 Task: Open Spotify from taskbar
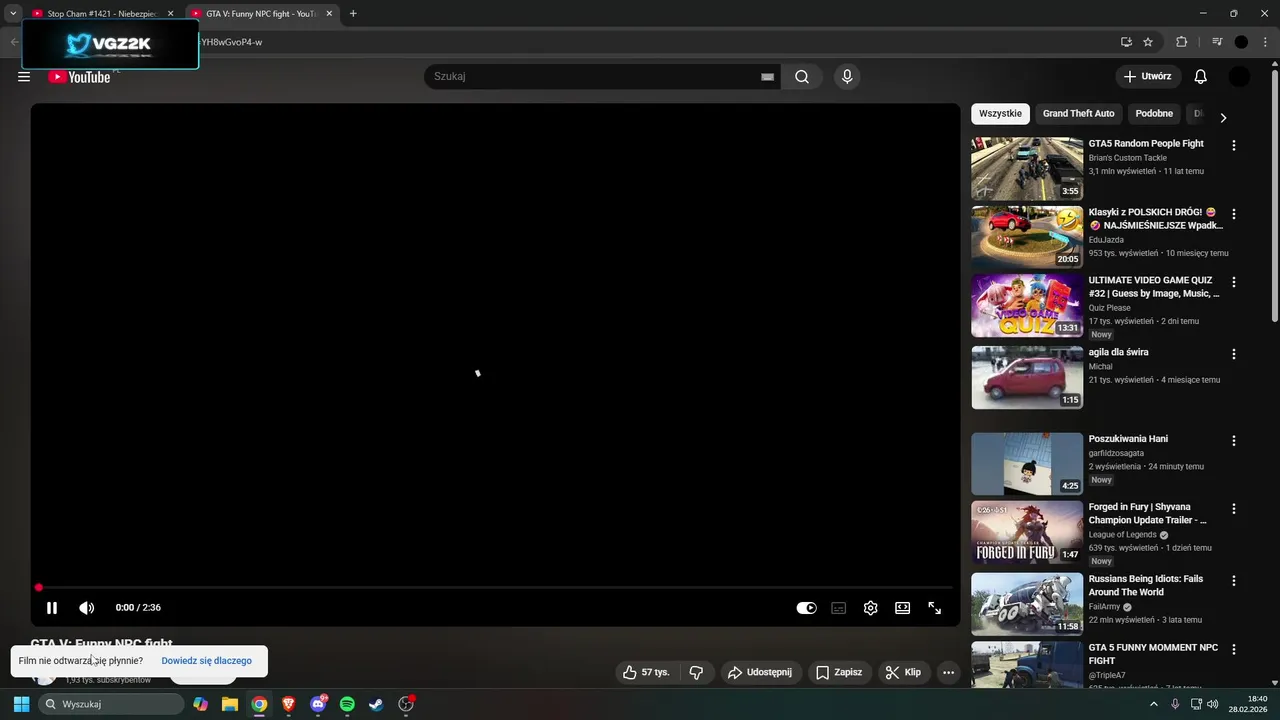point(347,704)
